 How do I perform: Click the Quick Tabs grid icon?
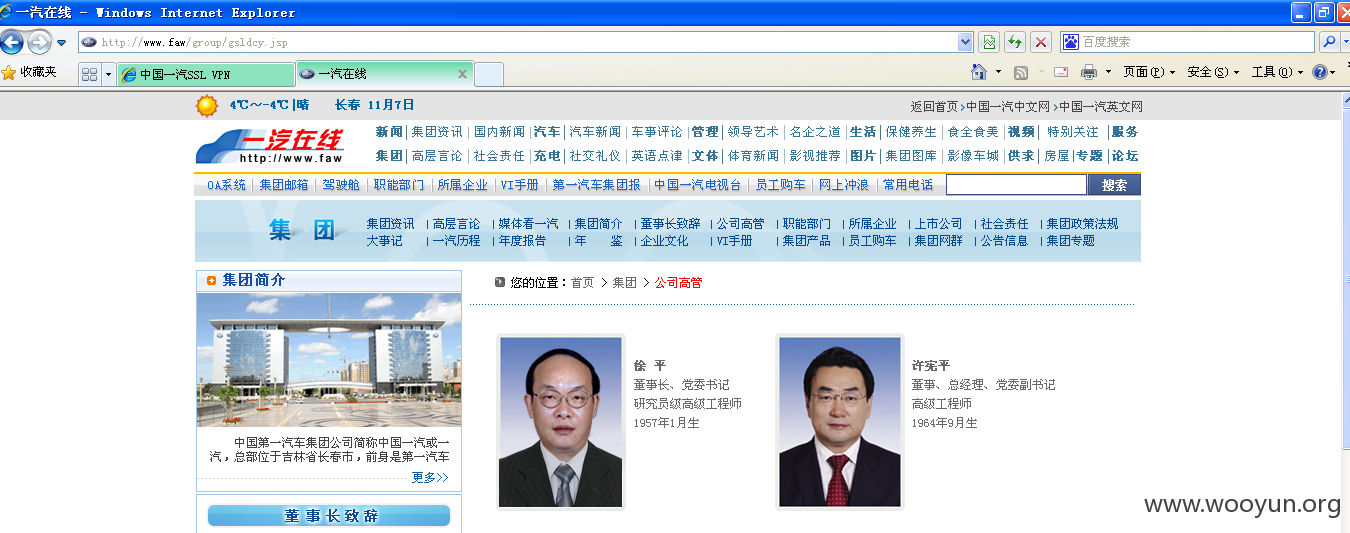(89, 74)
